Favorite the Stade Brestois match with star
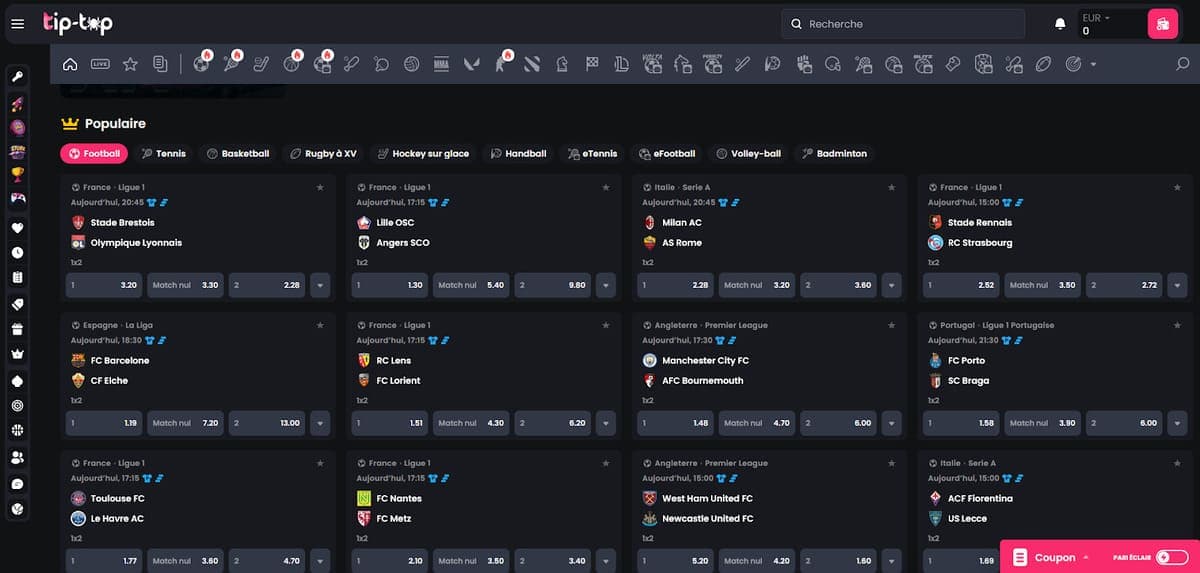1200x573 pixels. tap(320, 187)
